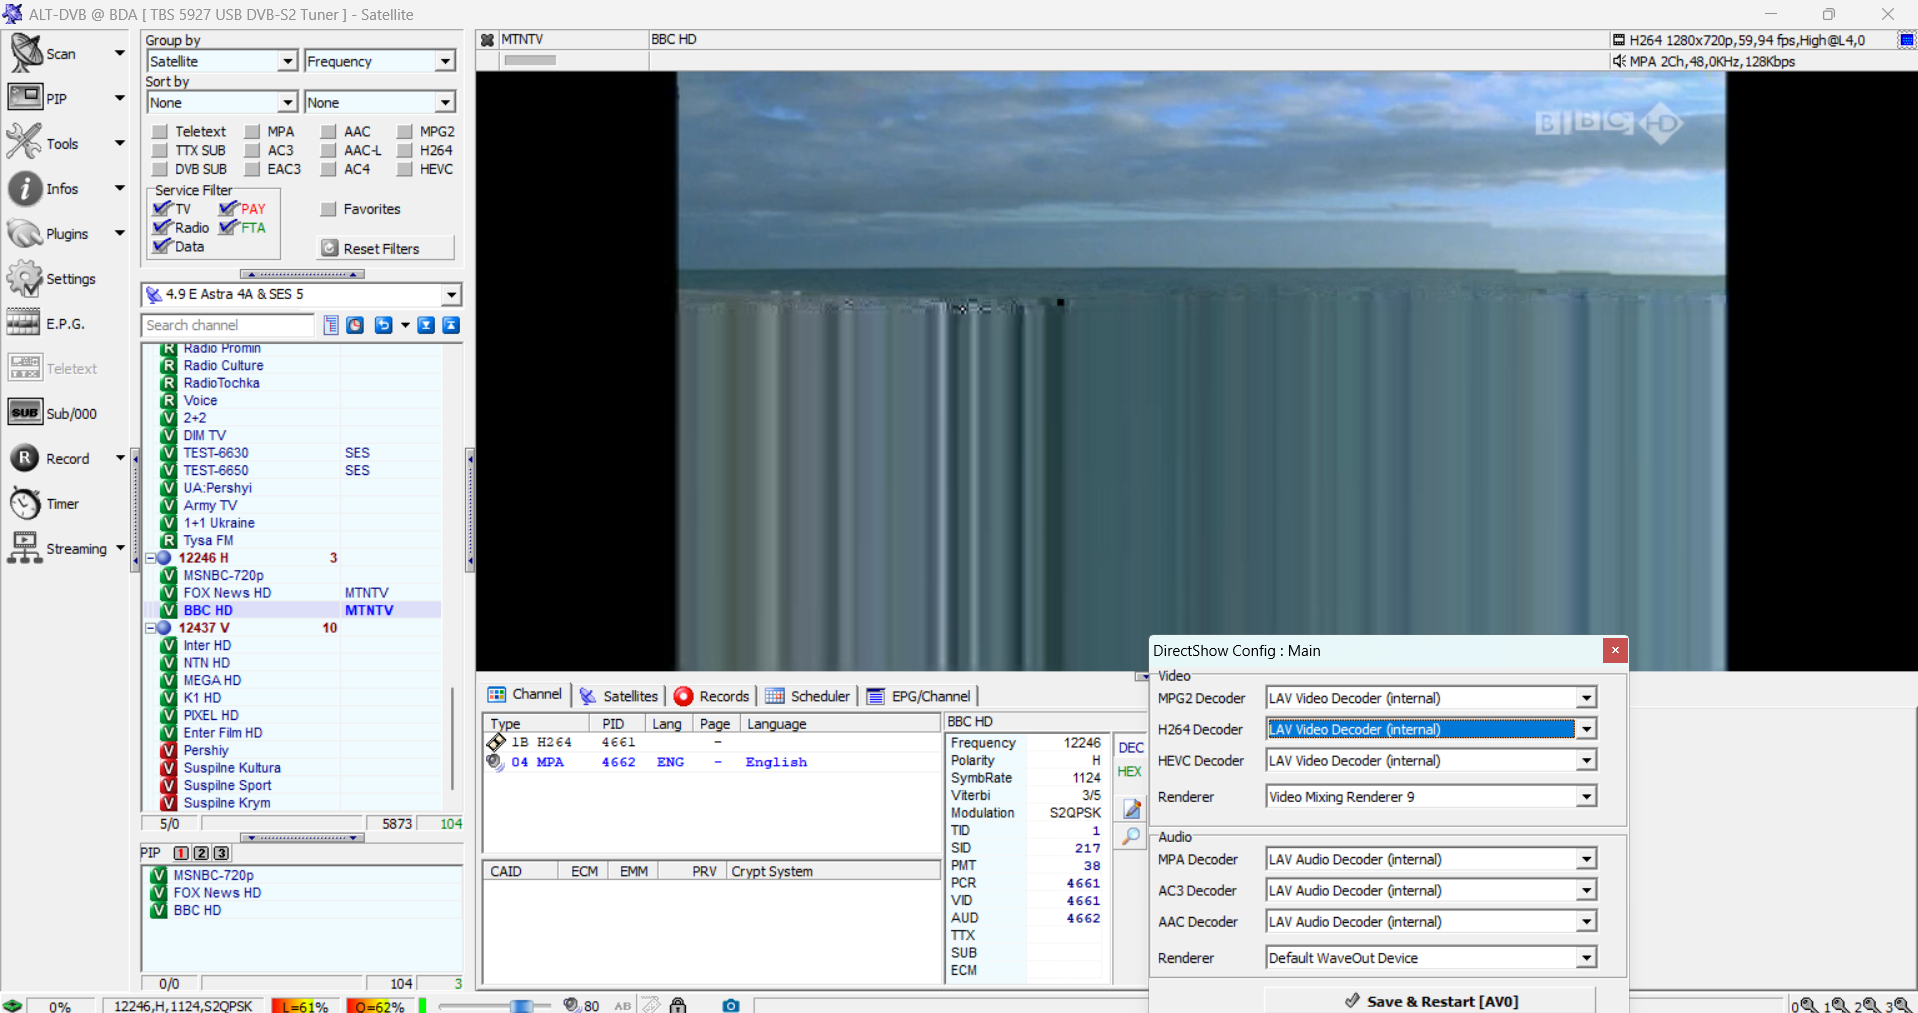Select the FOX News HD channel in list

click(x=227, y=593)
